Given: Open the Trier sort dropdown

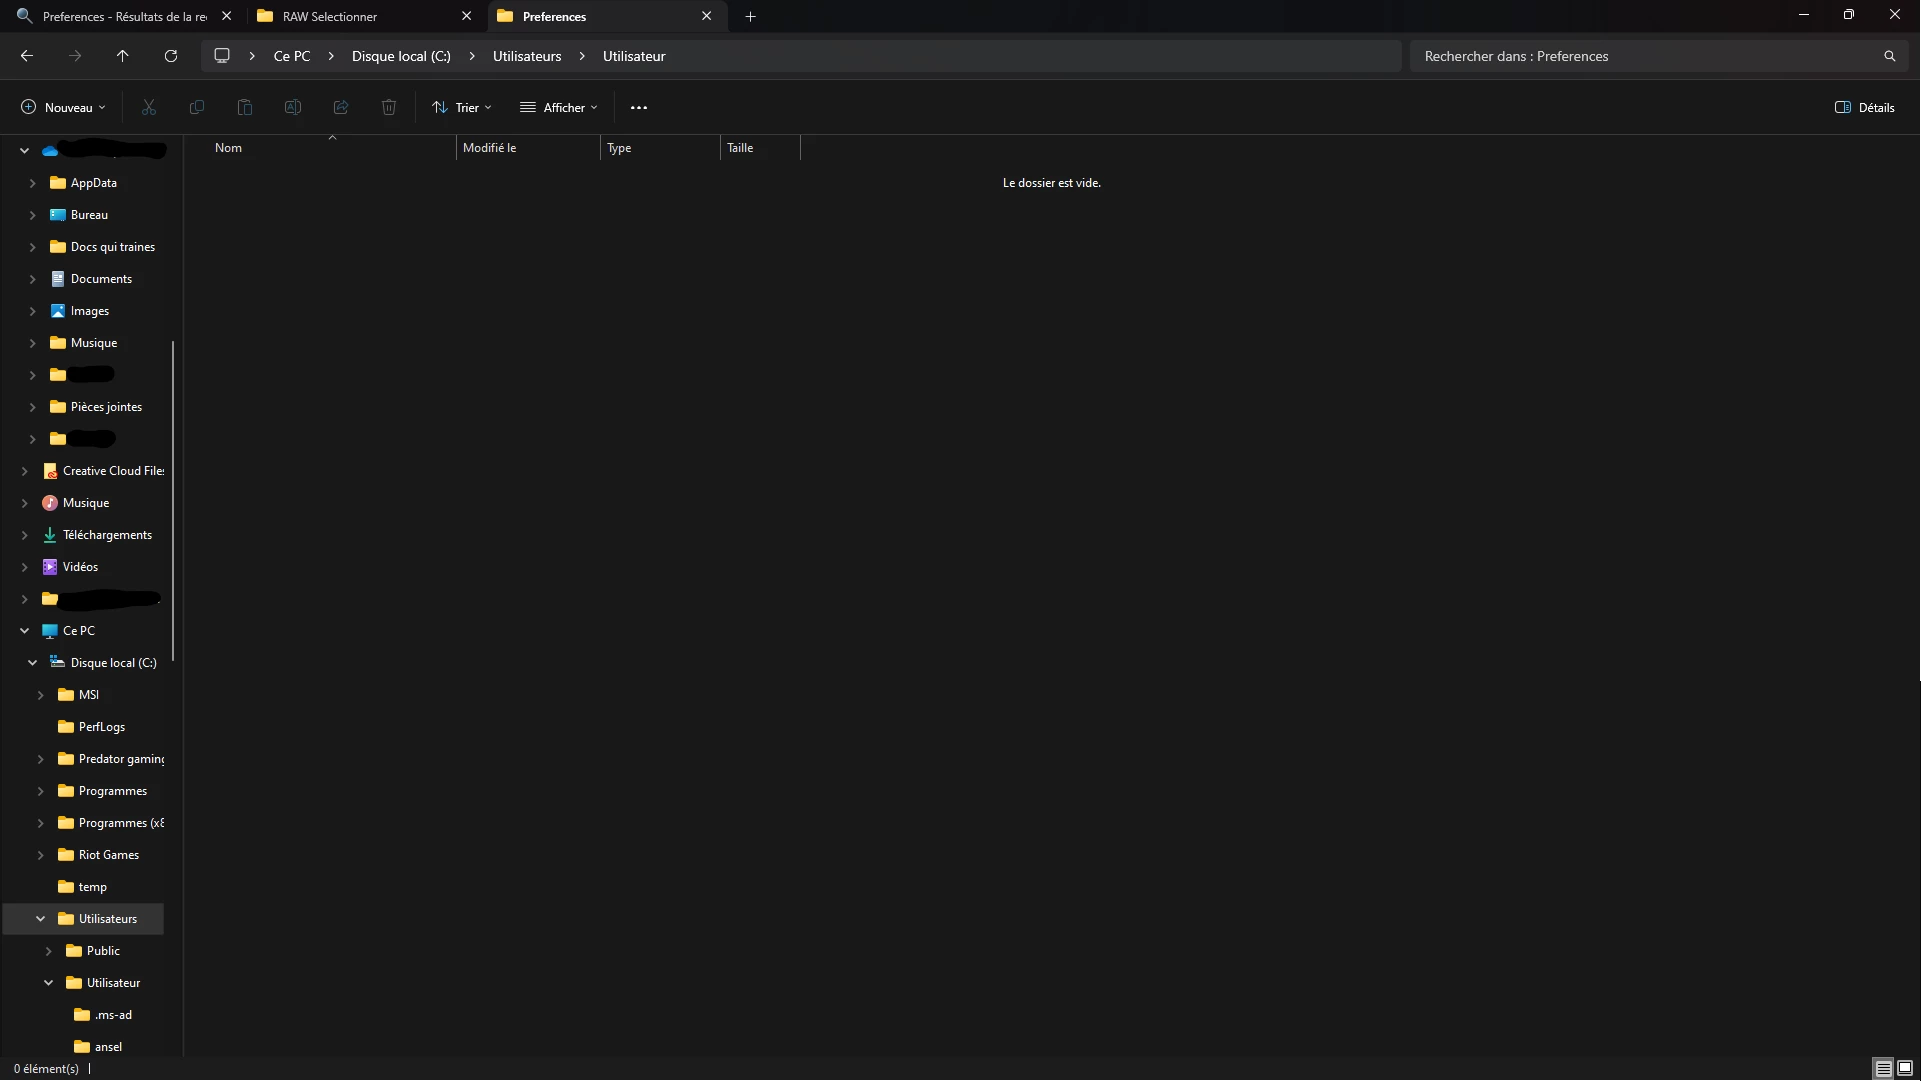Looking at the screenshot, I should [462, 108].
